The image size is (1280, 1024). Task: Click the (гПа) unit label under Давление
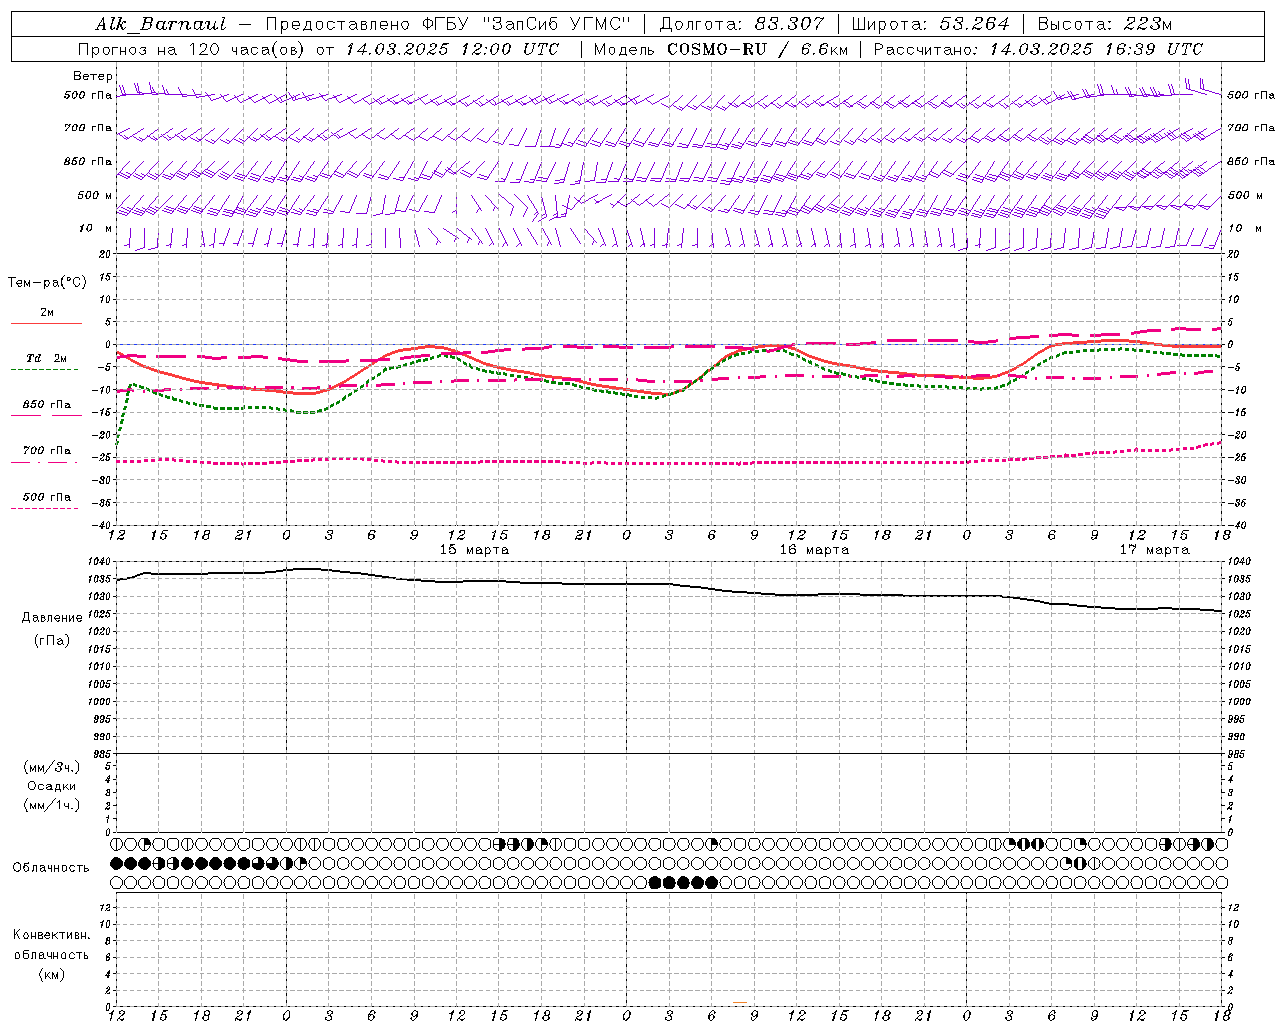coord(52,641)
